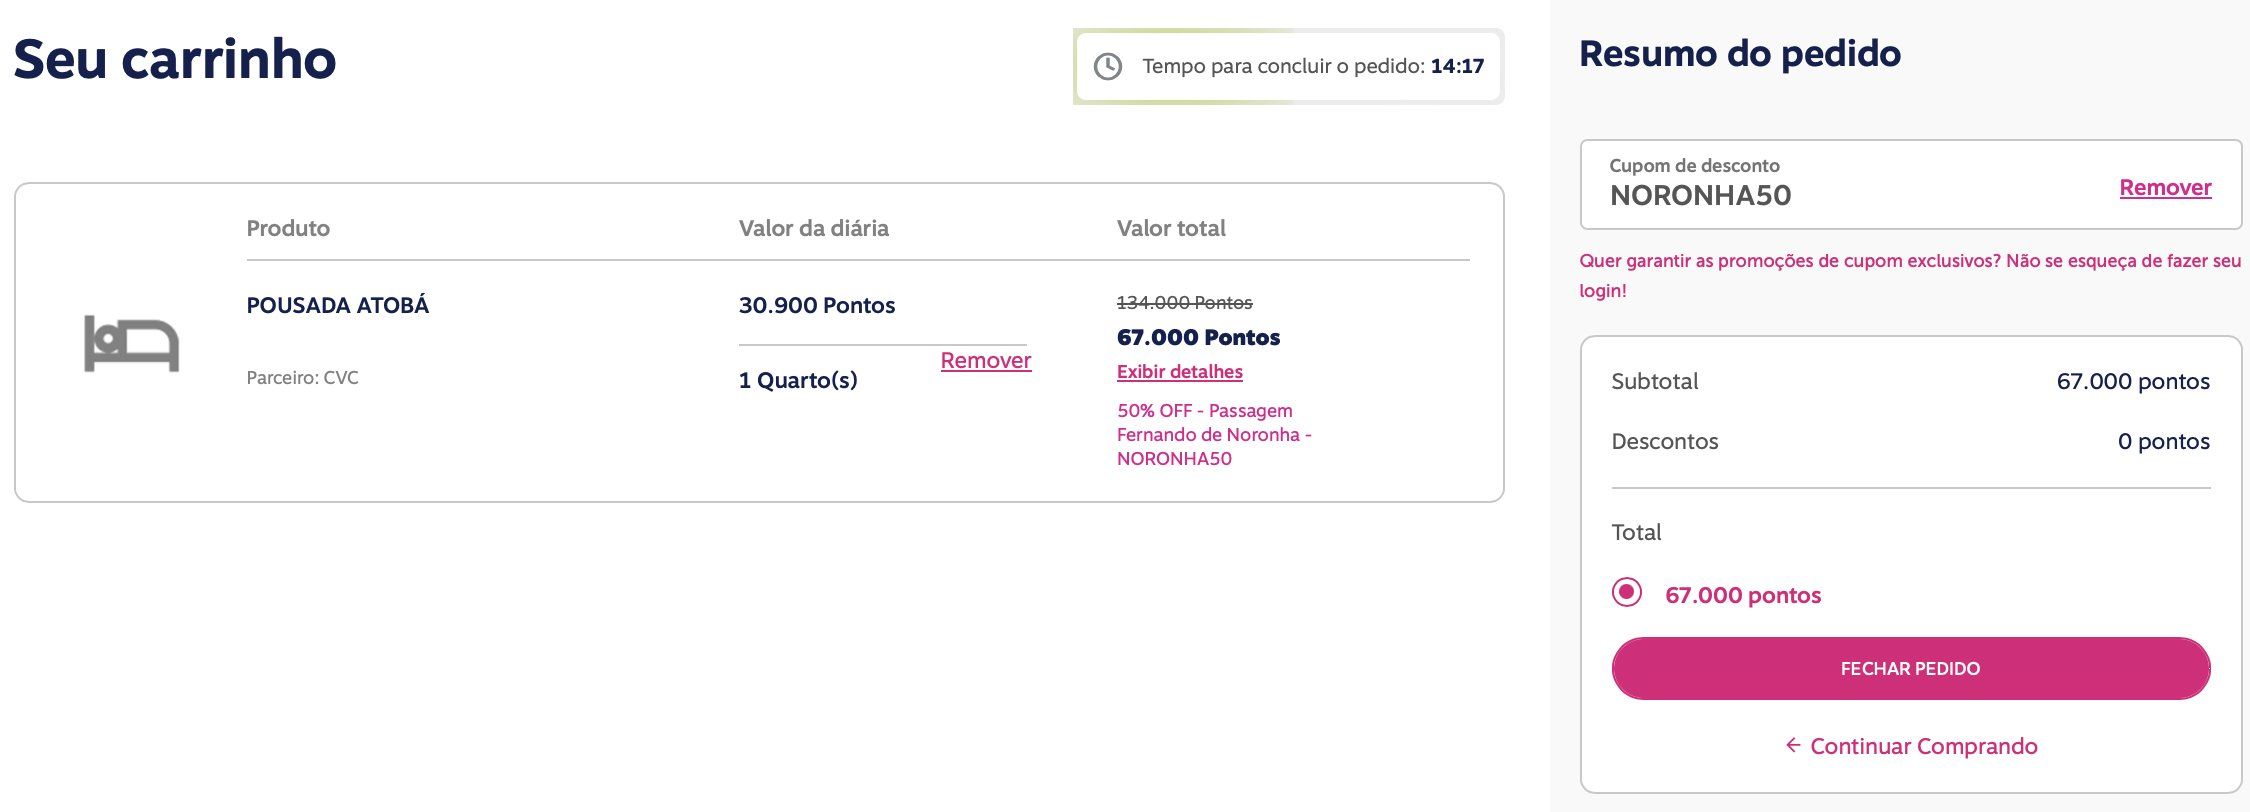Click the Parceiro: CVC label

pos(302,378)
